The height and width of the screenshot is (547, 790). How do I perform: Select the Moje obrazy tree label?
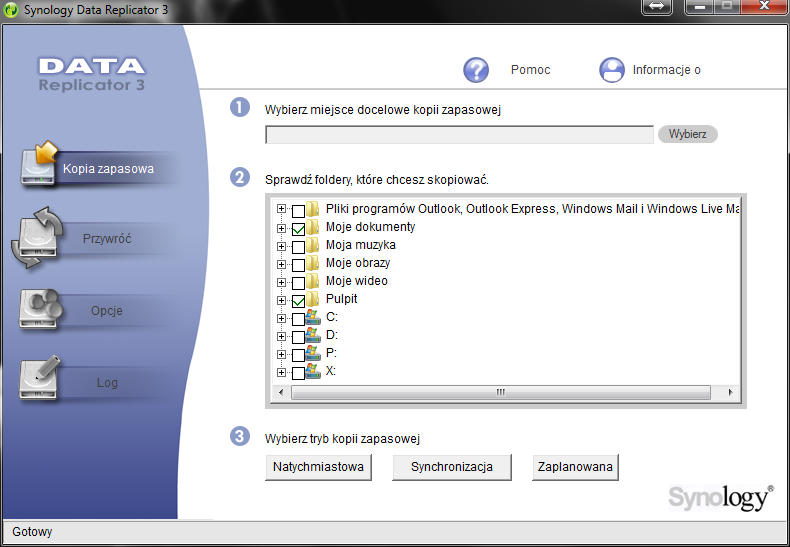(x=358, y=263)
